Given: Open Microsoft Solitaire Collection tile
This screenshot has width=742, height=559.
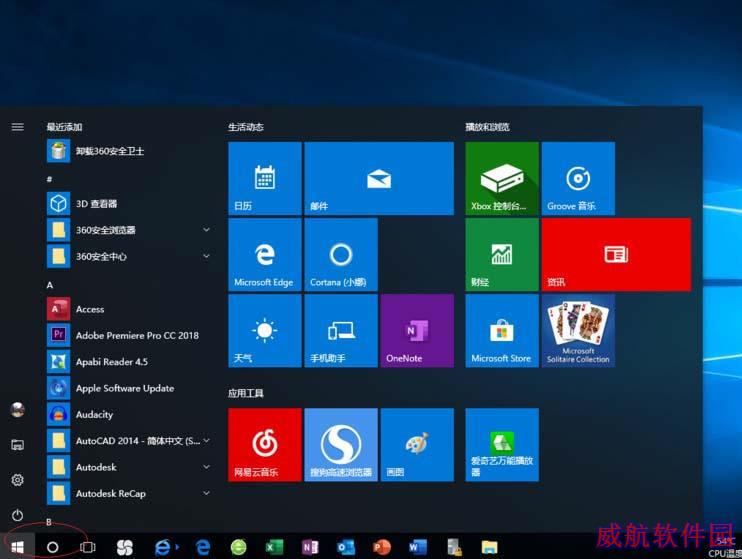Looking at the screenshot, I should click(x=578, y=330).
